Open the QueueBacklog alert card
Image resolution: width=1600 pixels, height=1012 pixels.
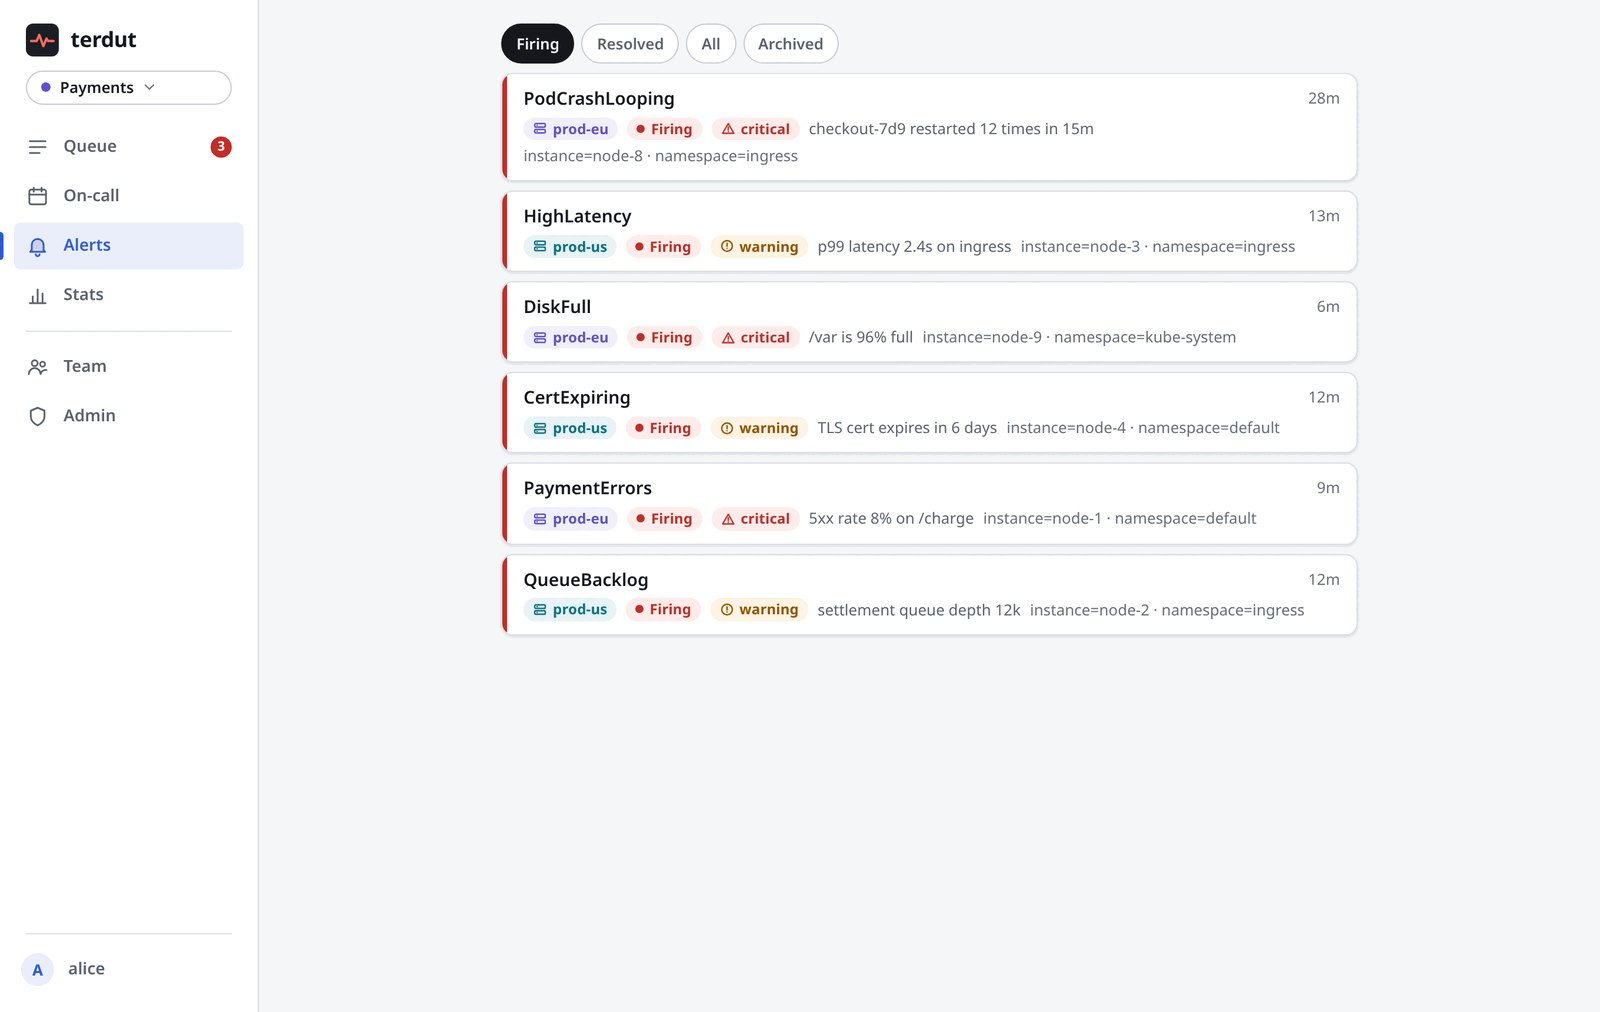(929, 595)
